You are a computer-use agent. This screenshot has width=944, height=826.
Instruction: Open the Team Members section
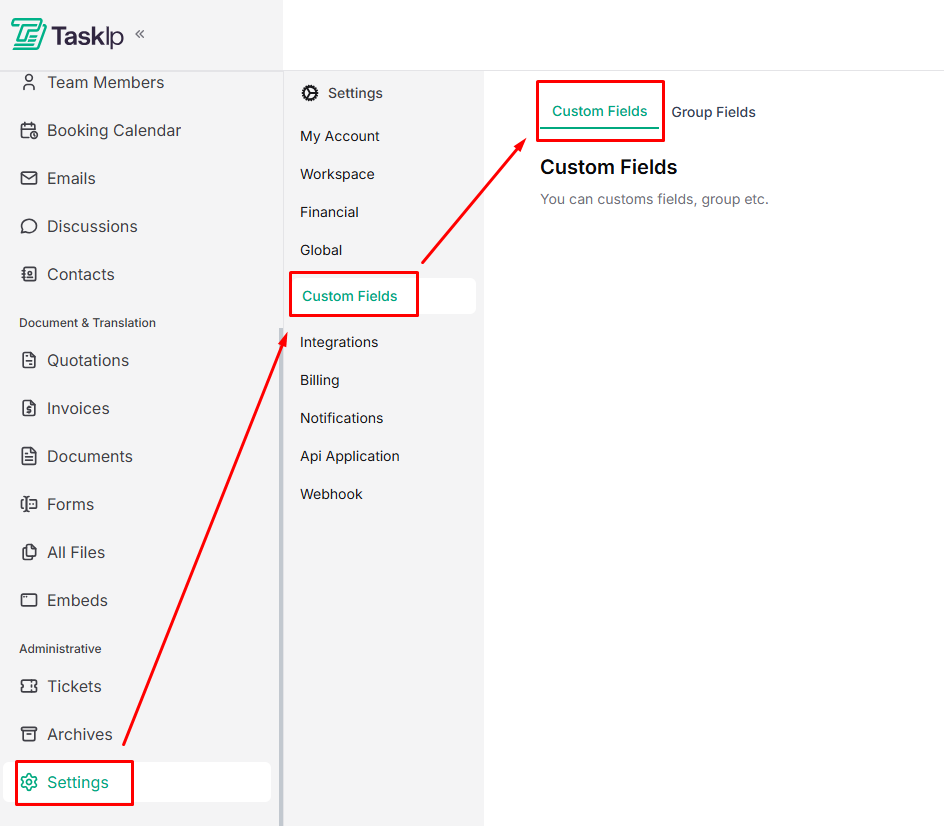pos(104,82)
